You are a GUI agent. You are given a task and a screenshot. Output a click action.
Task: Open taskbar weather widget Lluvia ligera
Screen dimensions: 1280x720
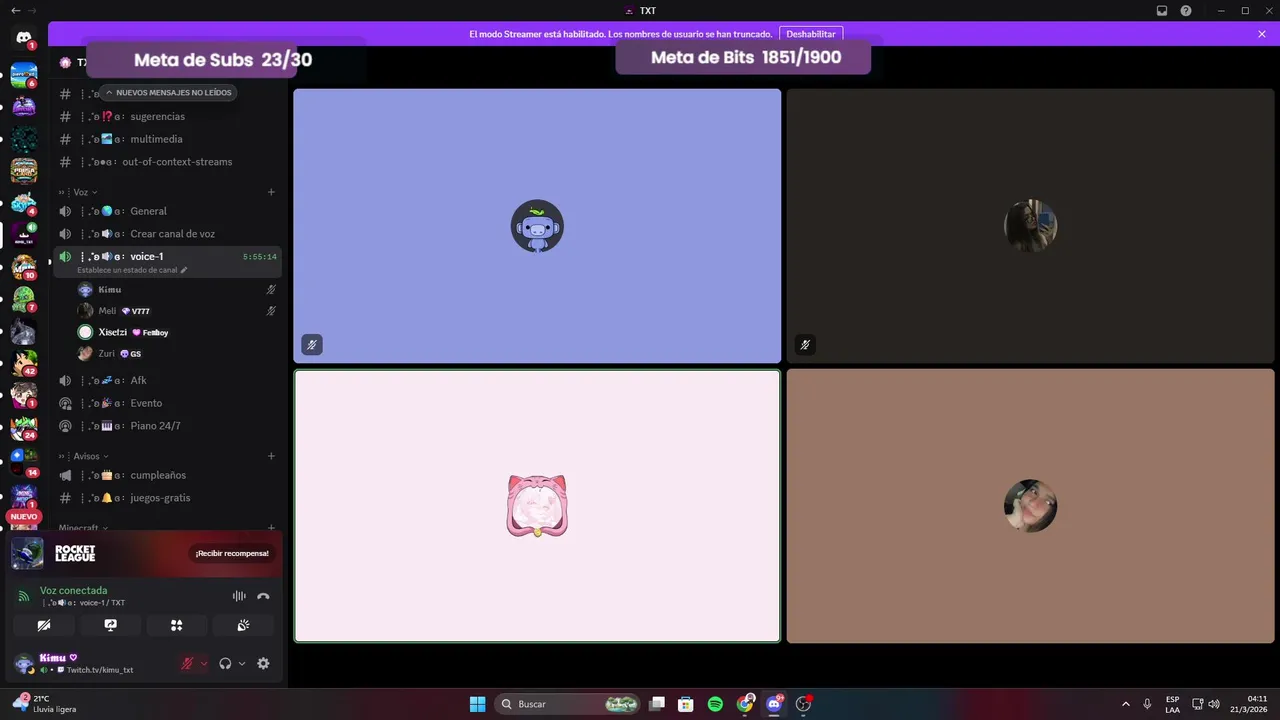pos(45,704)
